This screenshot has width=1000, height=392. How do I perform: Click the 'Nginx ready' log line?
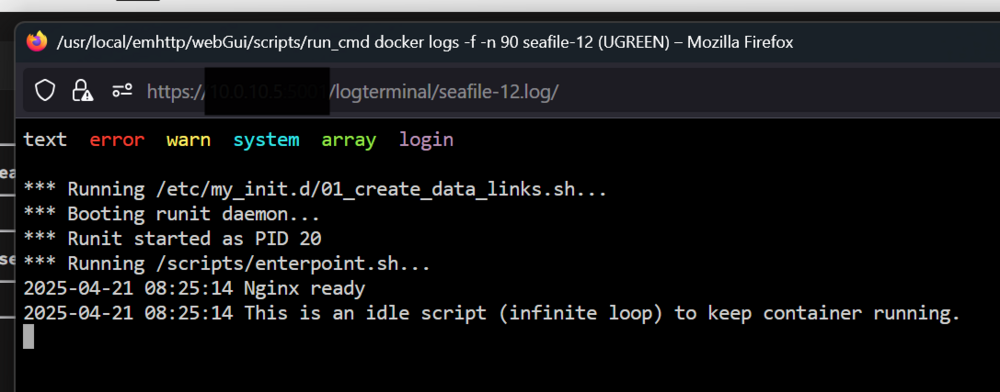pos(194,289)
